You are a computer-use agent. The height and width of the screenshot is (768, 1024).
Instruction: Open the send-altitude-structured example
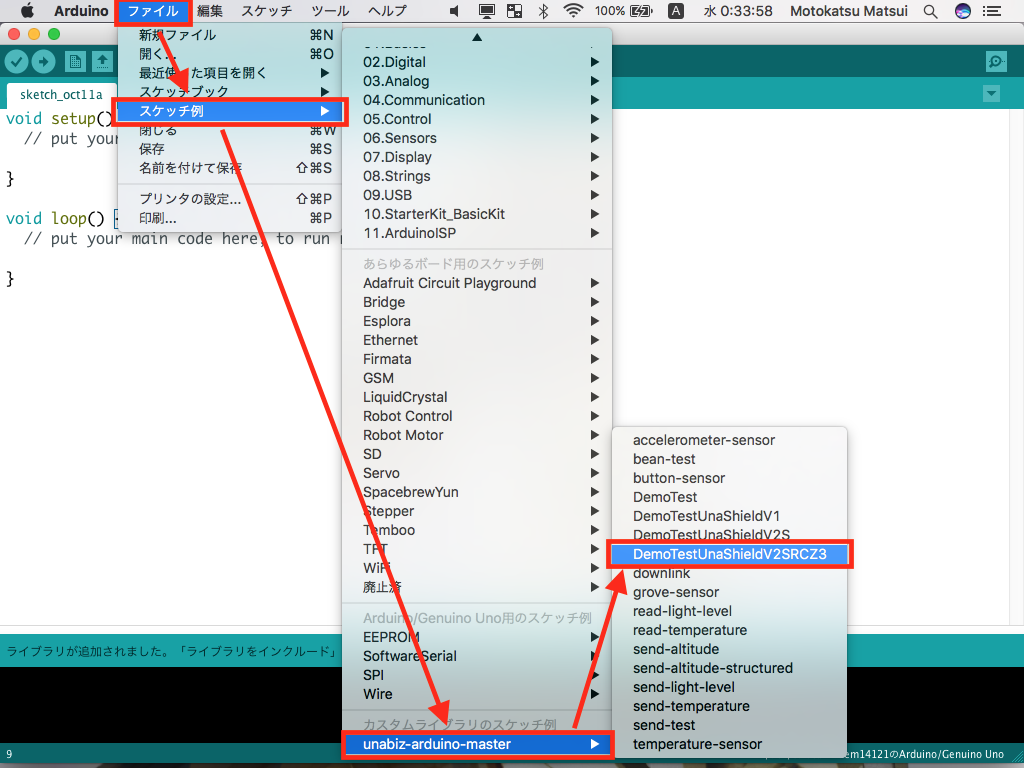coord(729,667)
